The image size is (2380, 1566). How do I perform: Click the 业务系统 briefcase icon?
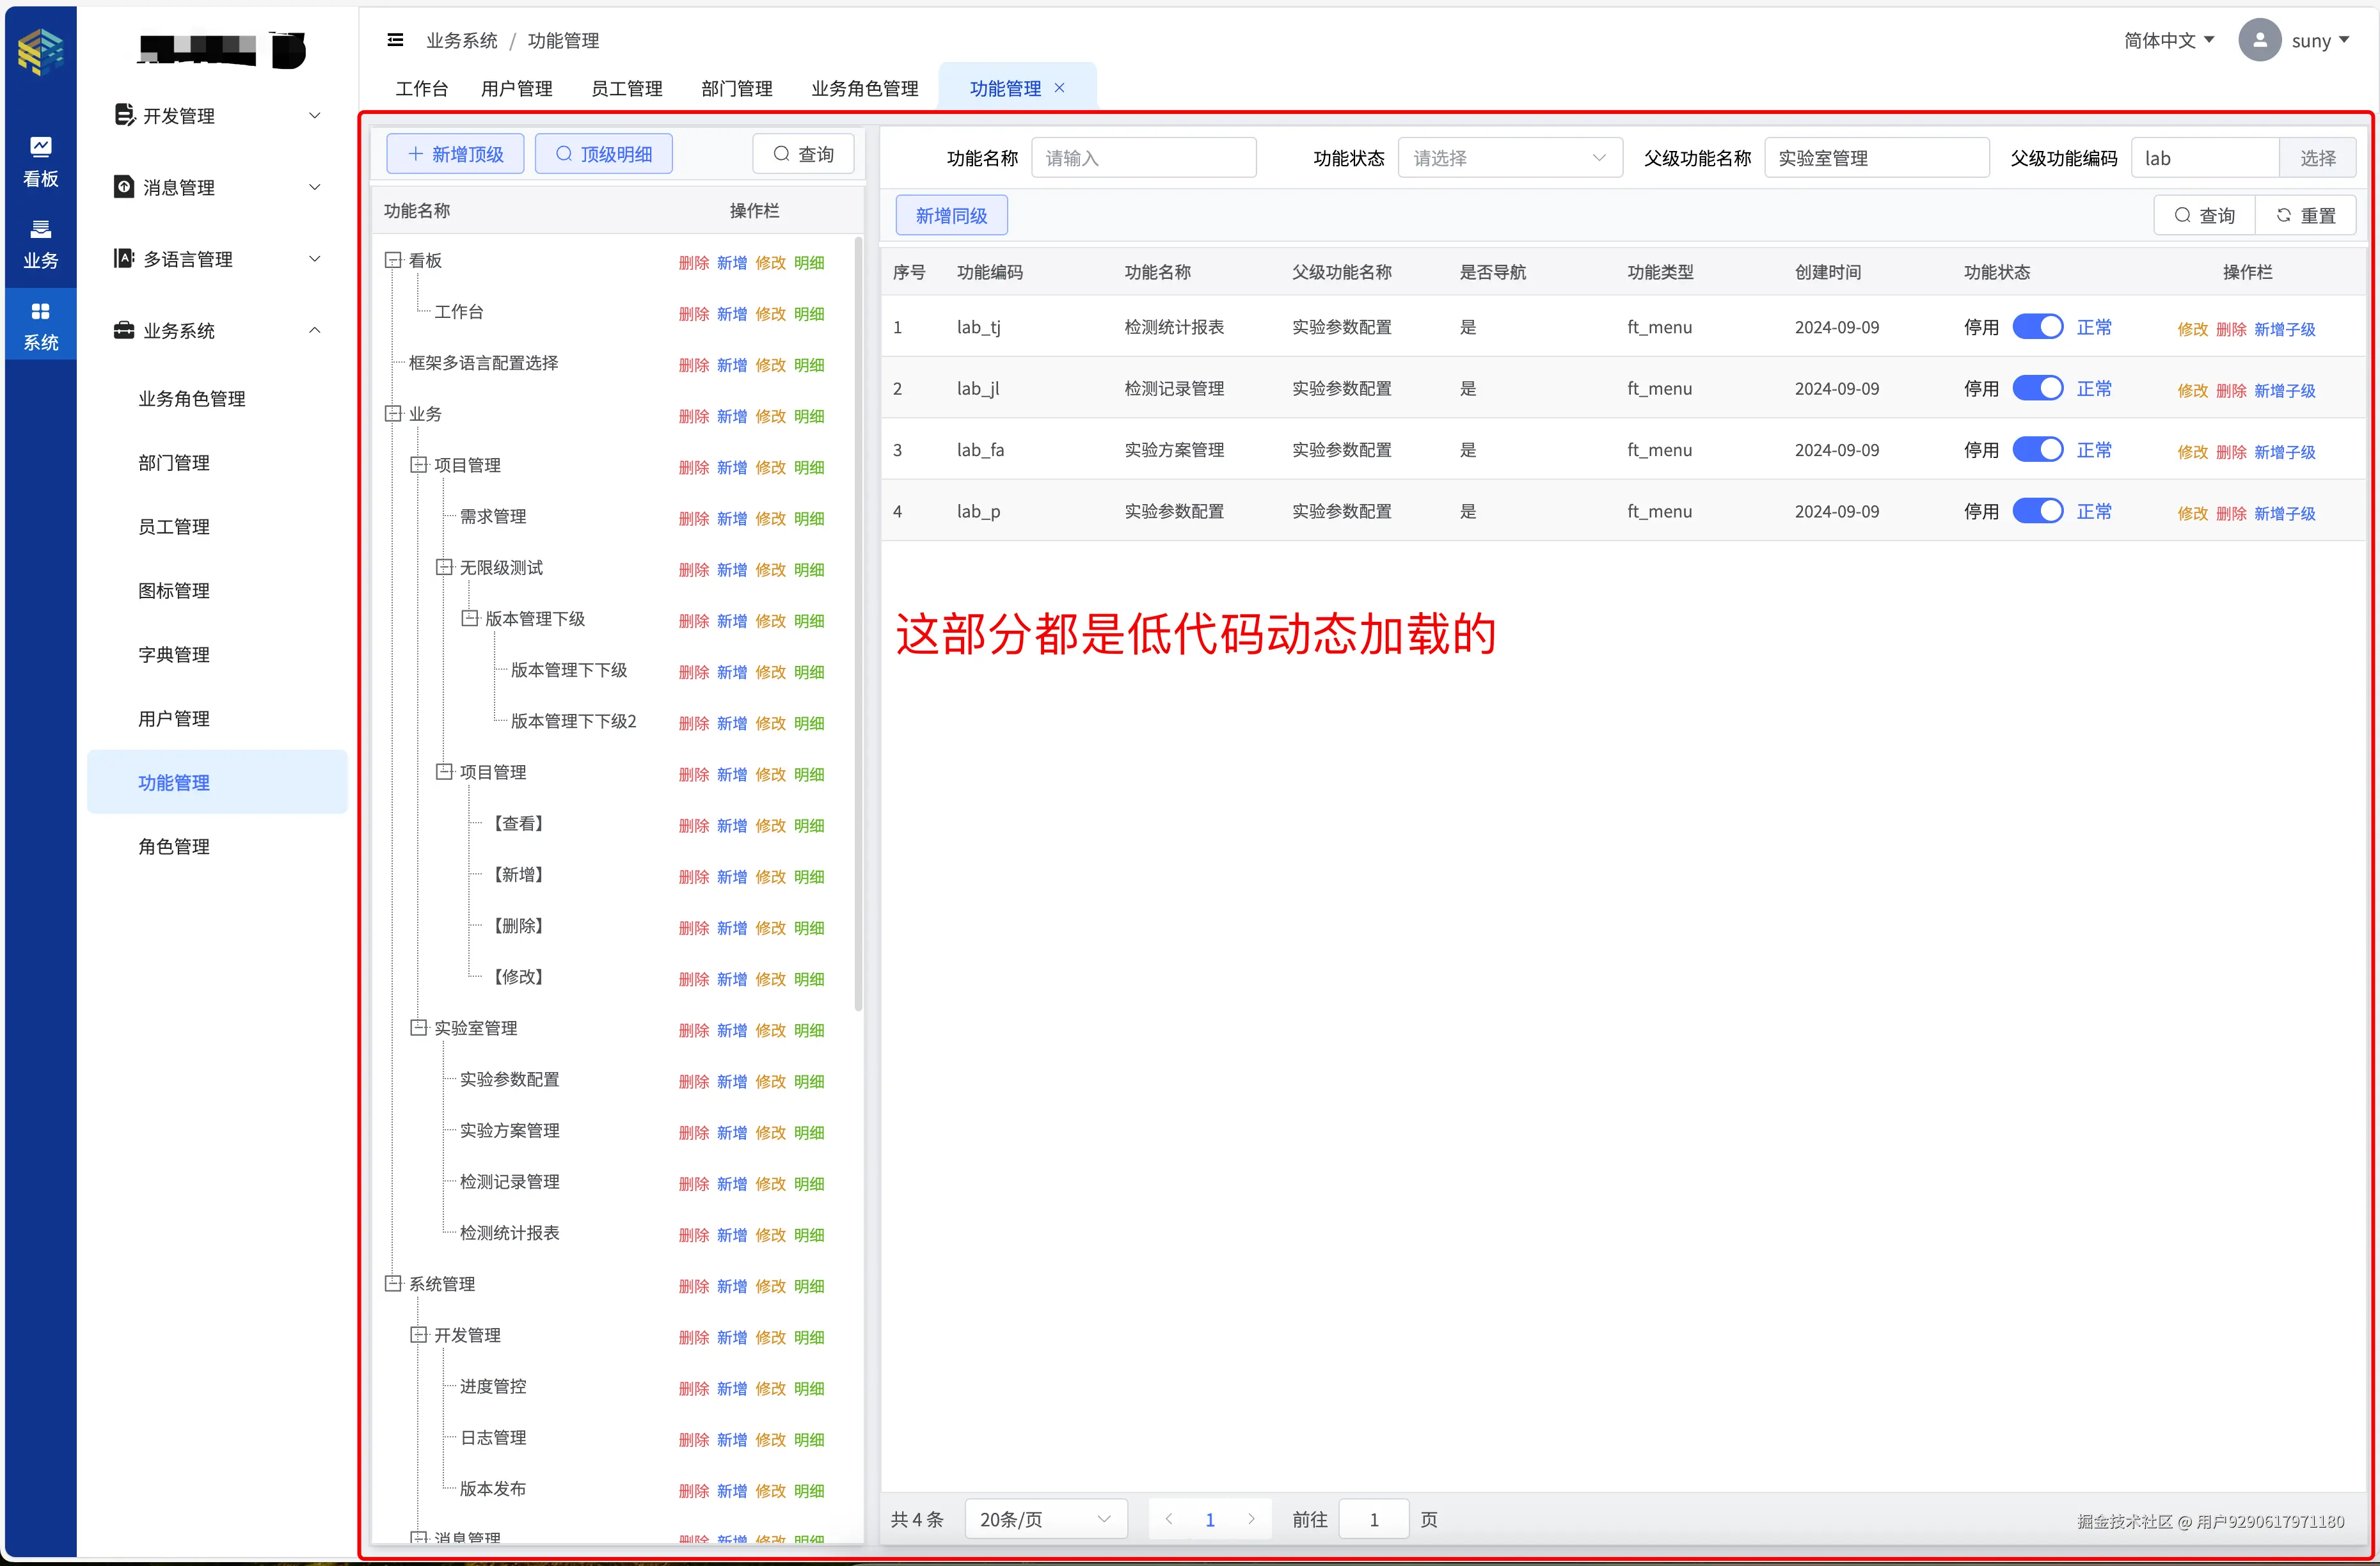(124, 330)
